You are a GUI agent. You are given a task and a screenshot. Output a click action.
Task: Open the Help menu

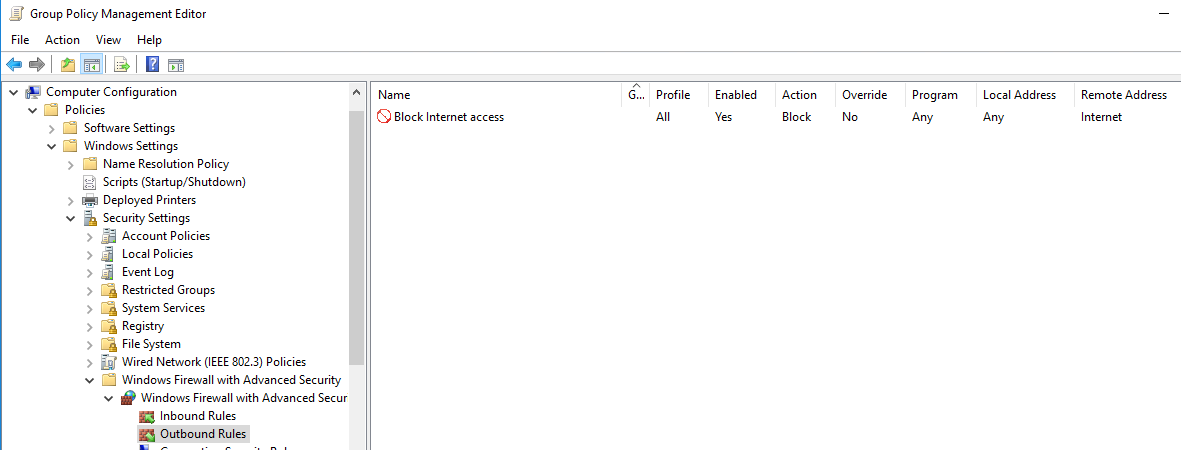point(149,40)
